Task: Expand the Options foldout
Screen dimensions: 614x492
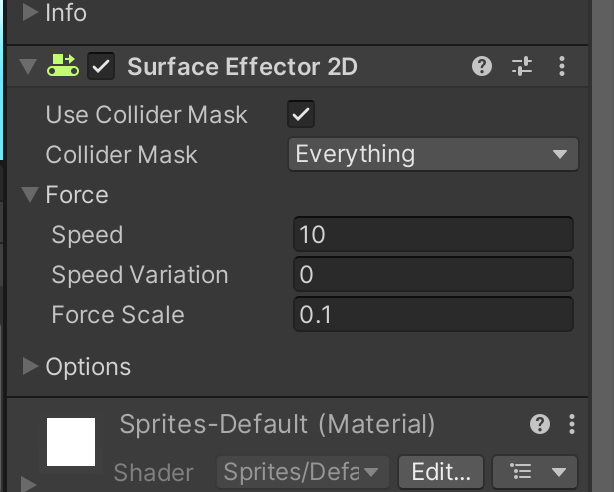Action: pos(30,367)
